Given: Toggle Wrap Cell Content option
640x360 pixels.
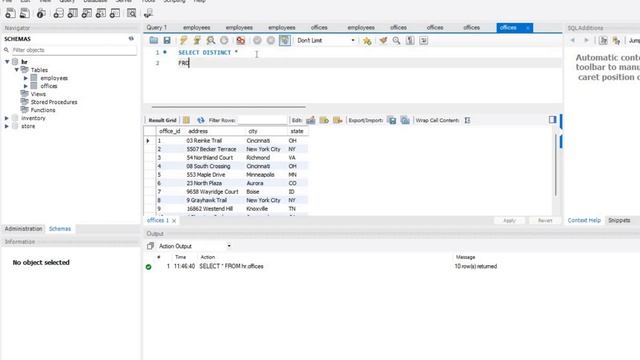Looking at the screenshot, I should click(x=468, y=120).
